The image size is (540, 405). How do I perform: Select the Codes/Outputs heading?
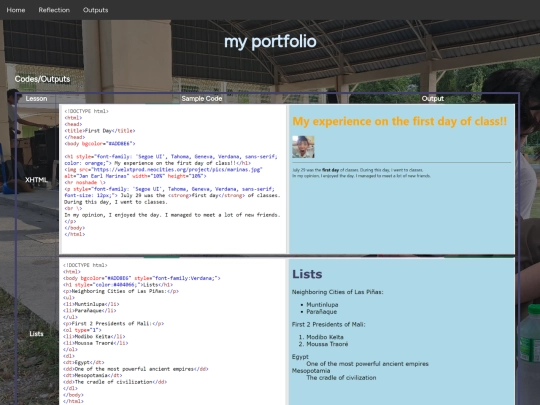[42, 79]
